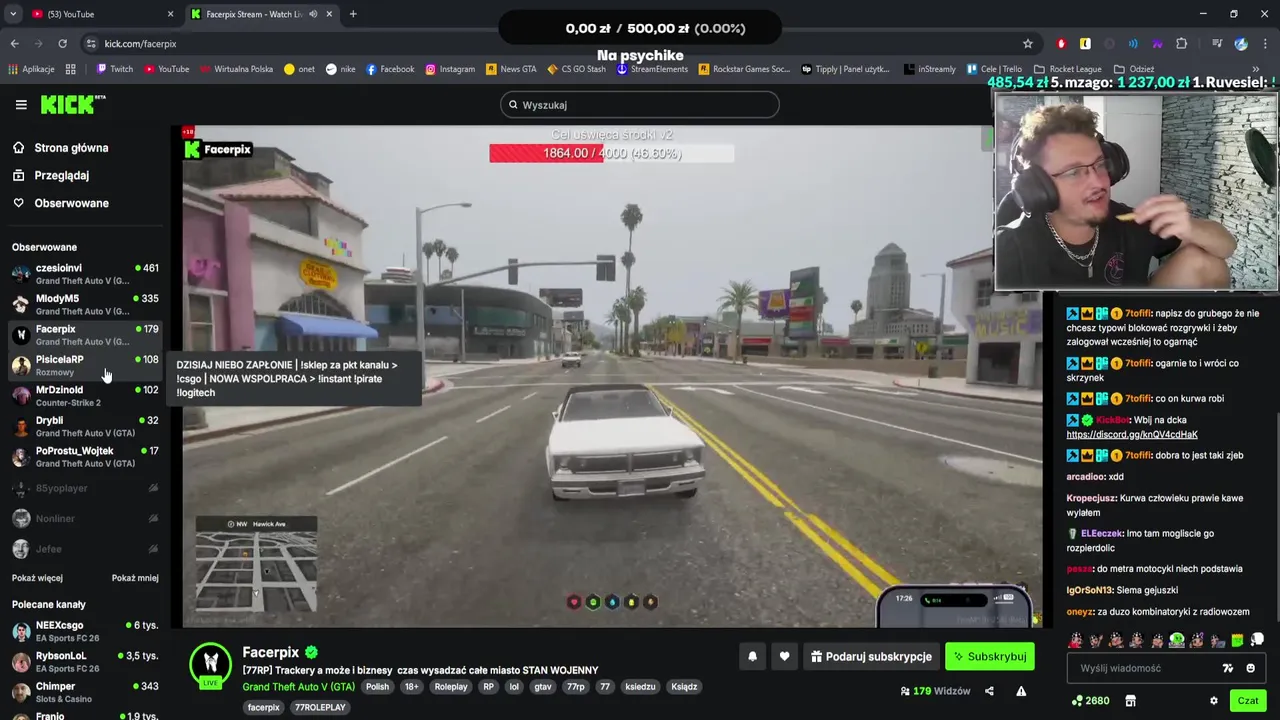This screenshot has width=1280, height=720.
Task: Open offline channel Jefee
Action: coord(85,549)
